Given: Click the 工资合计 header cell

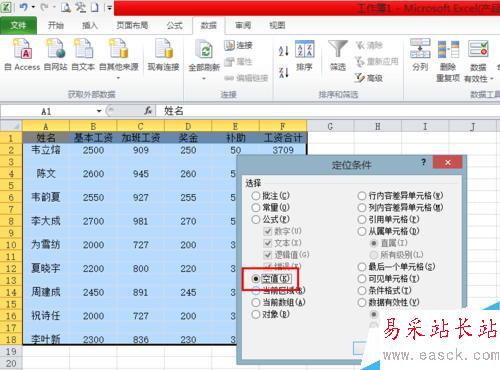Looking at the screenshot, I should [283, 138].
